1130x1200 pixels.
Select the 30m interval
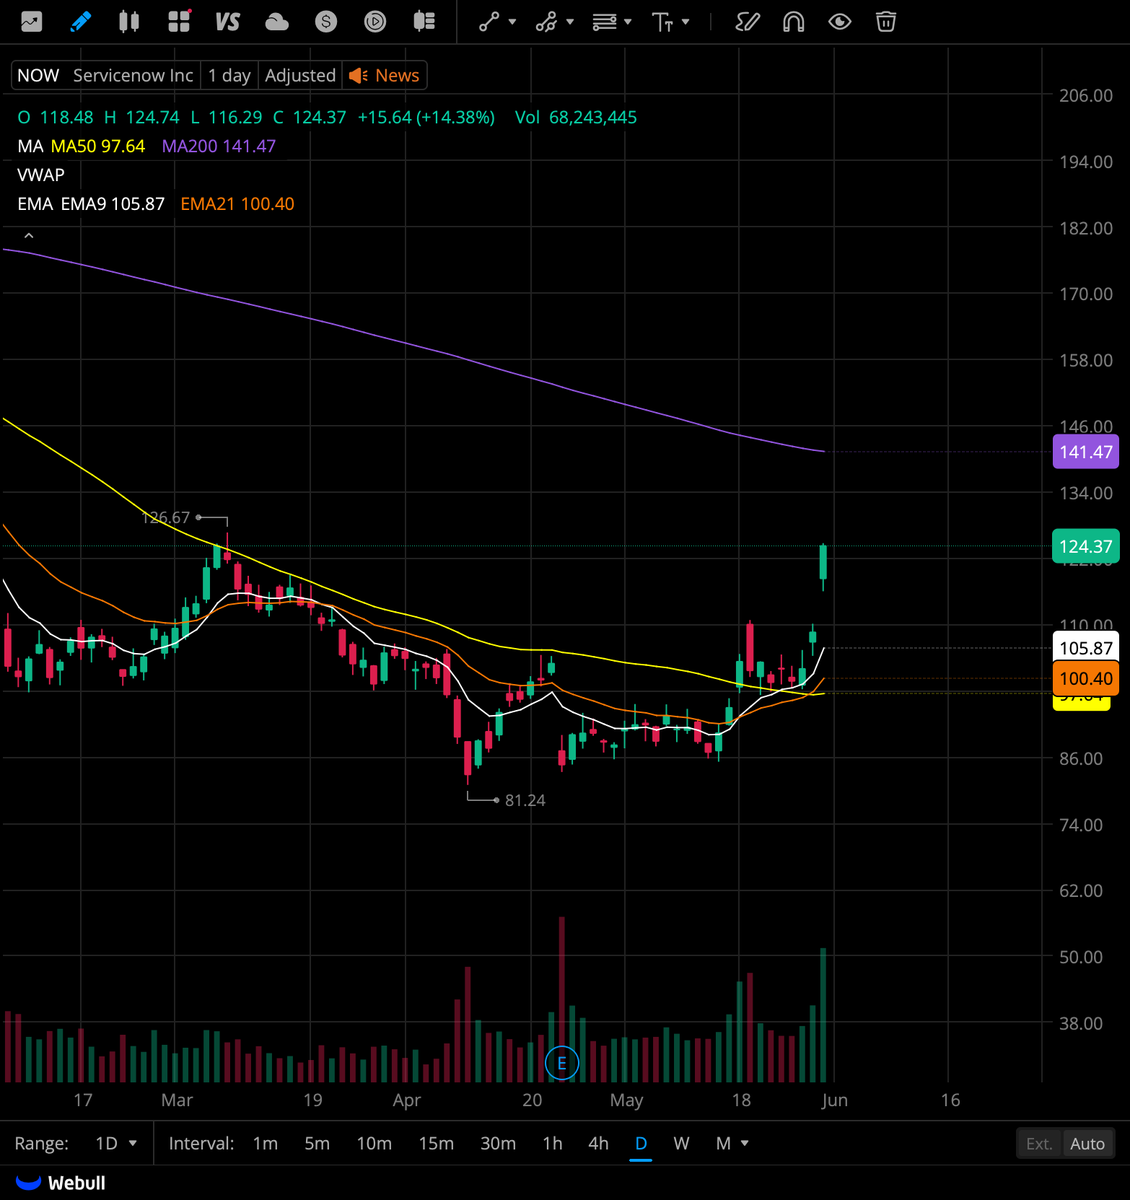pyautogui.click(x=498, y=1143)
